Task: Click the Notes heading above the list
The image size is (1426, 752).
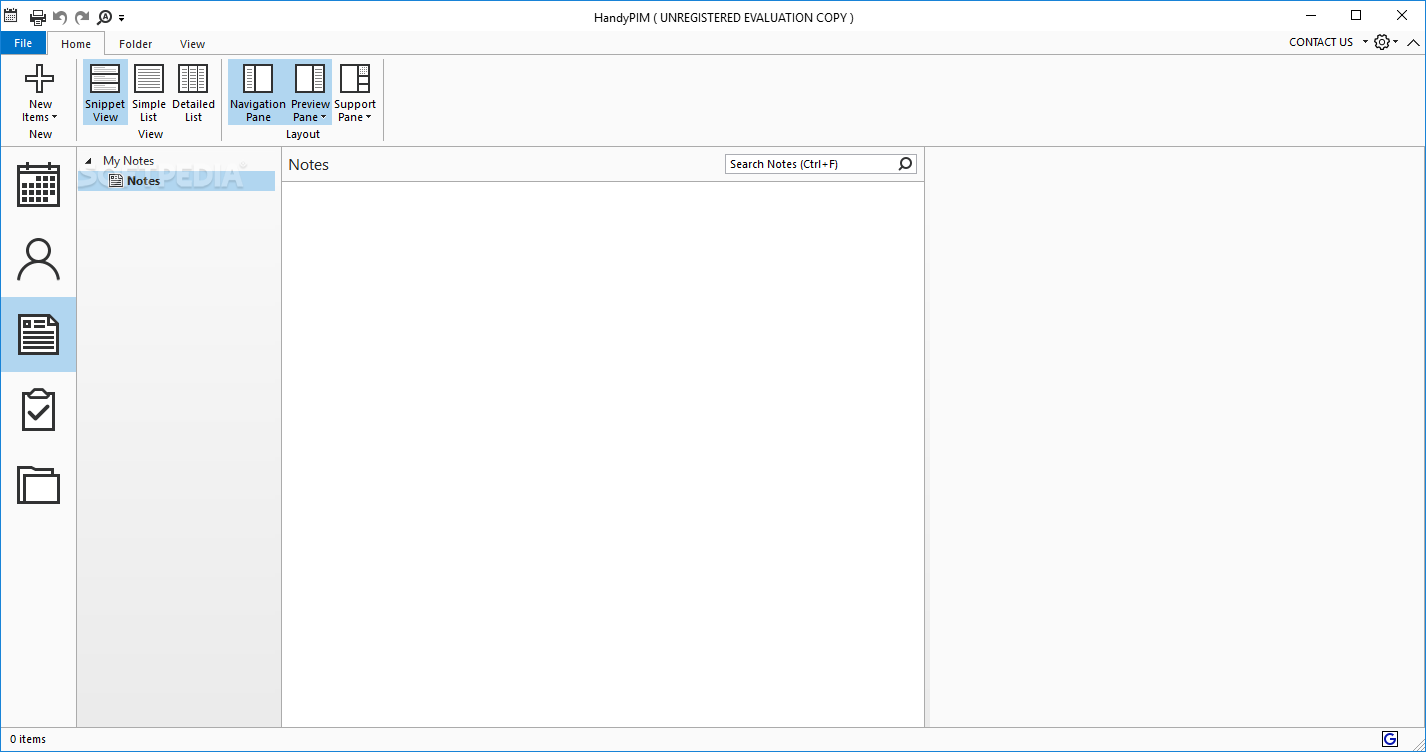Action: tap(309, 165)
